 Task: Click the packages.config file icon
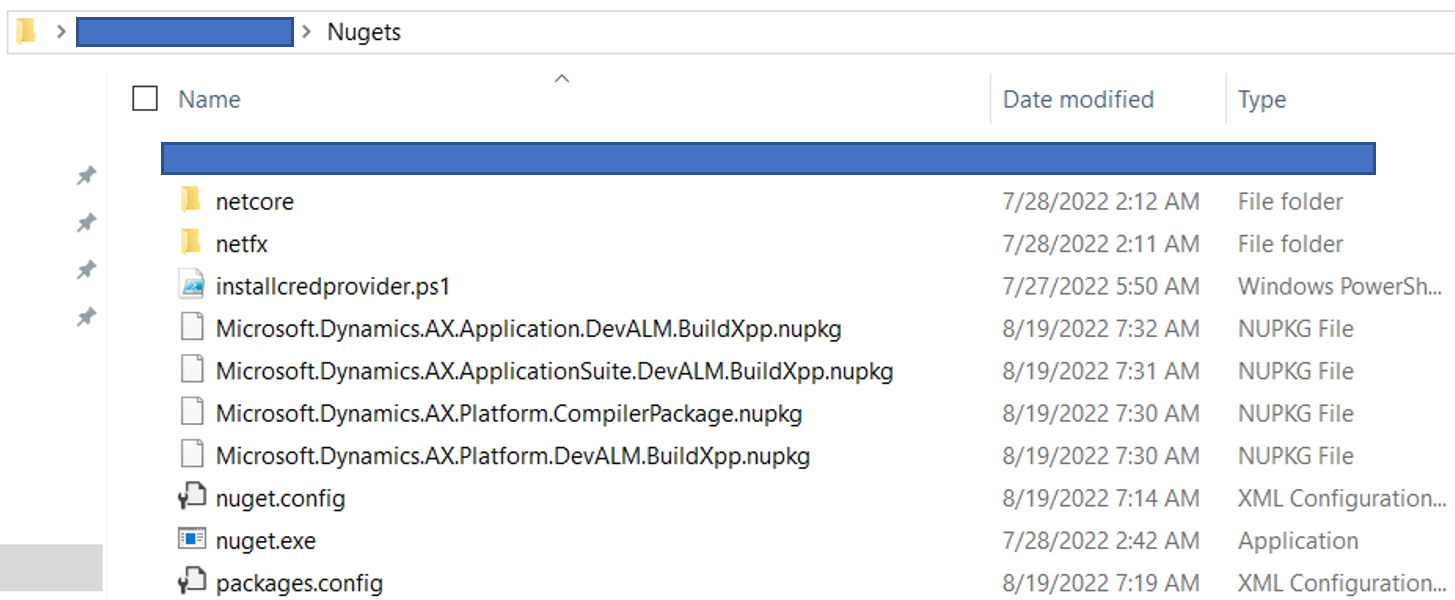(191, 583)
